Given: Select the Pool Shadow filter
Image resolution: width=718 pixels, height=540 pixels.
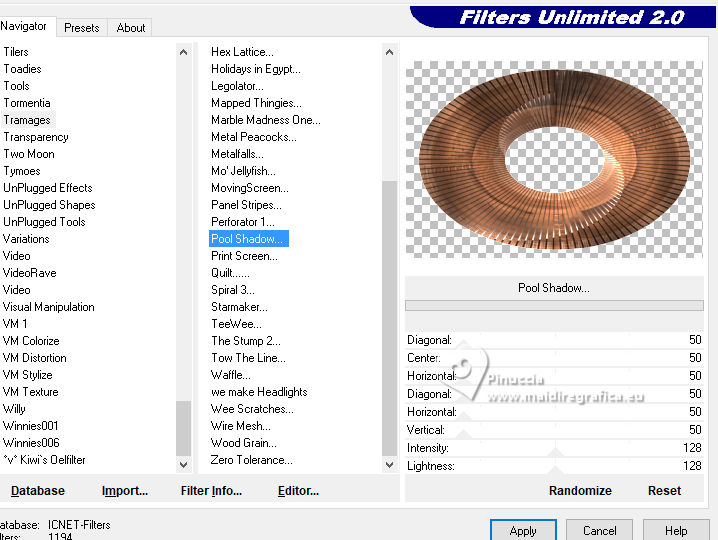Looking at the screenshot, I should (249, 239).
